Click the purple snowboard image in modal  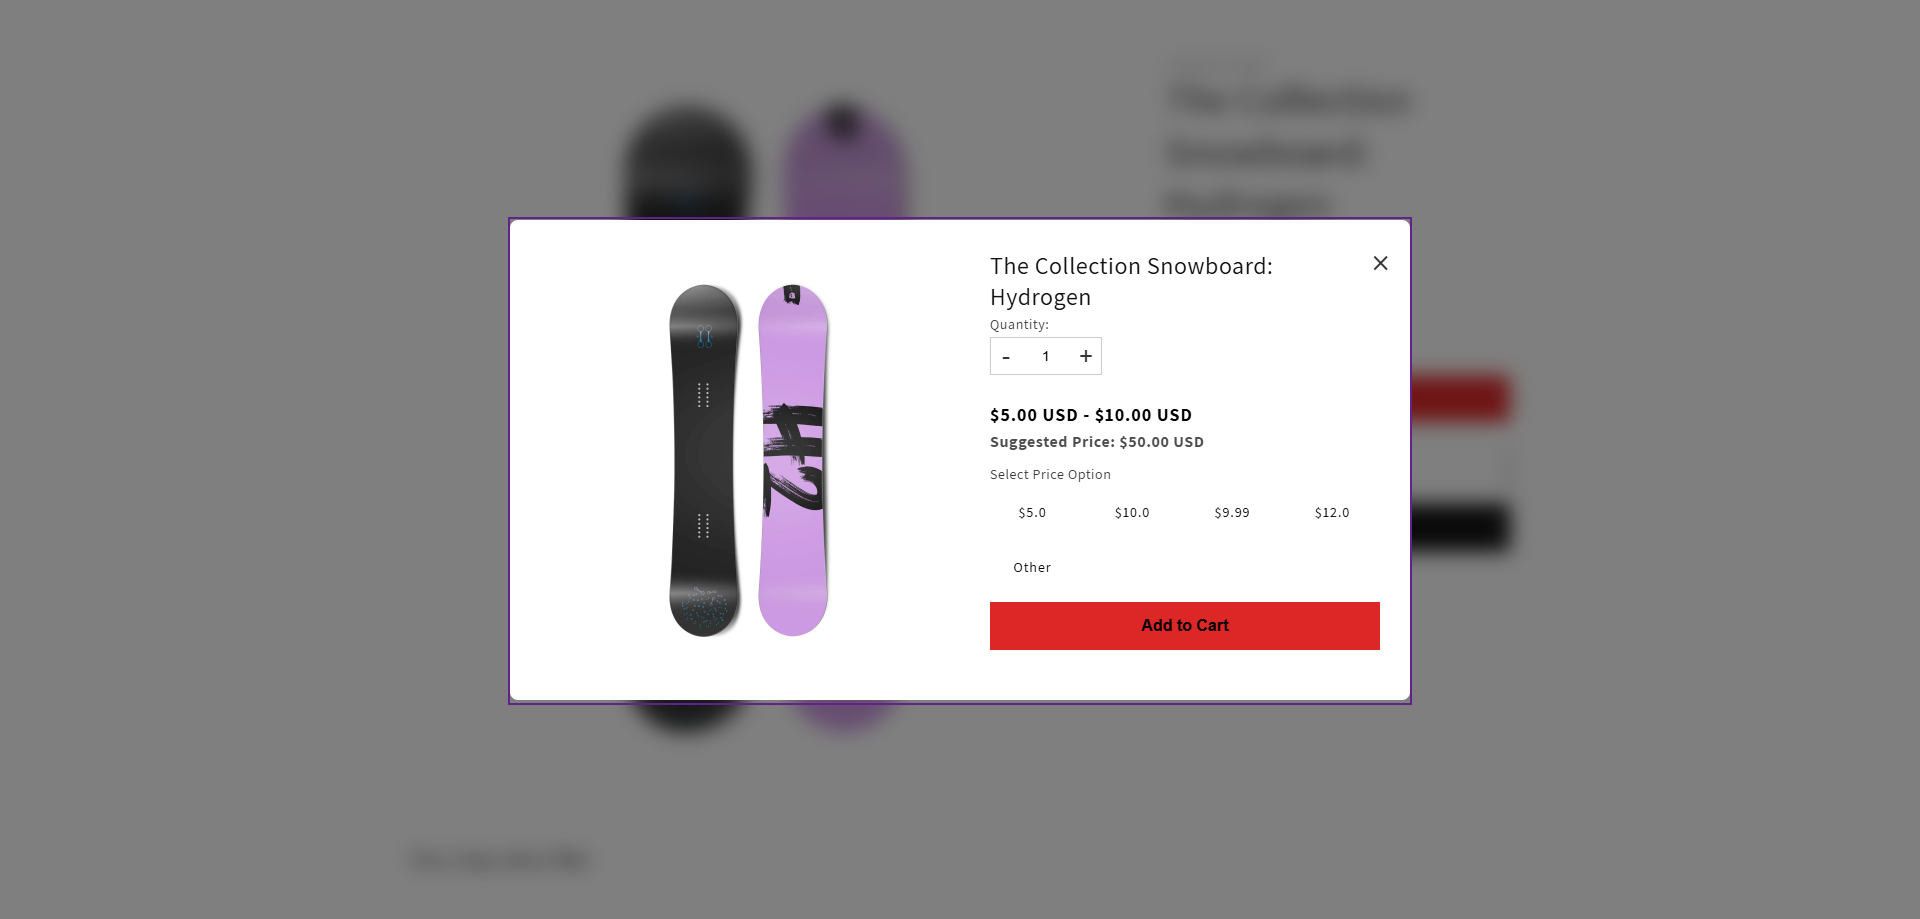pos(793,461)
